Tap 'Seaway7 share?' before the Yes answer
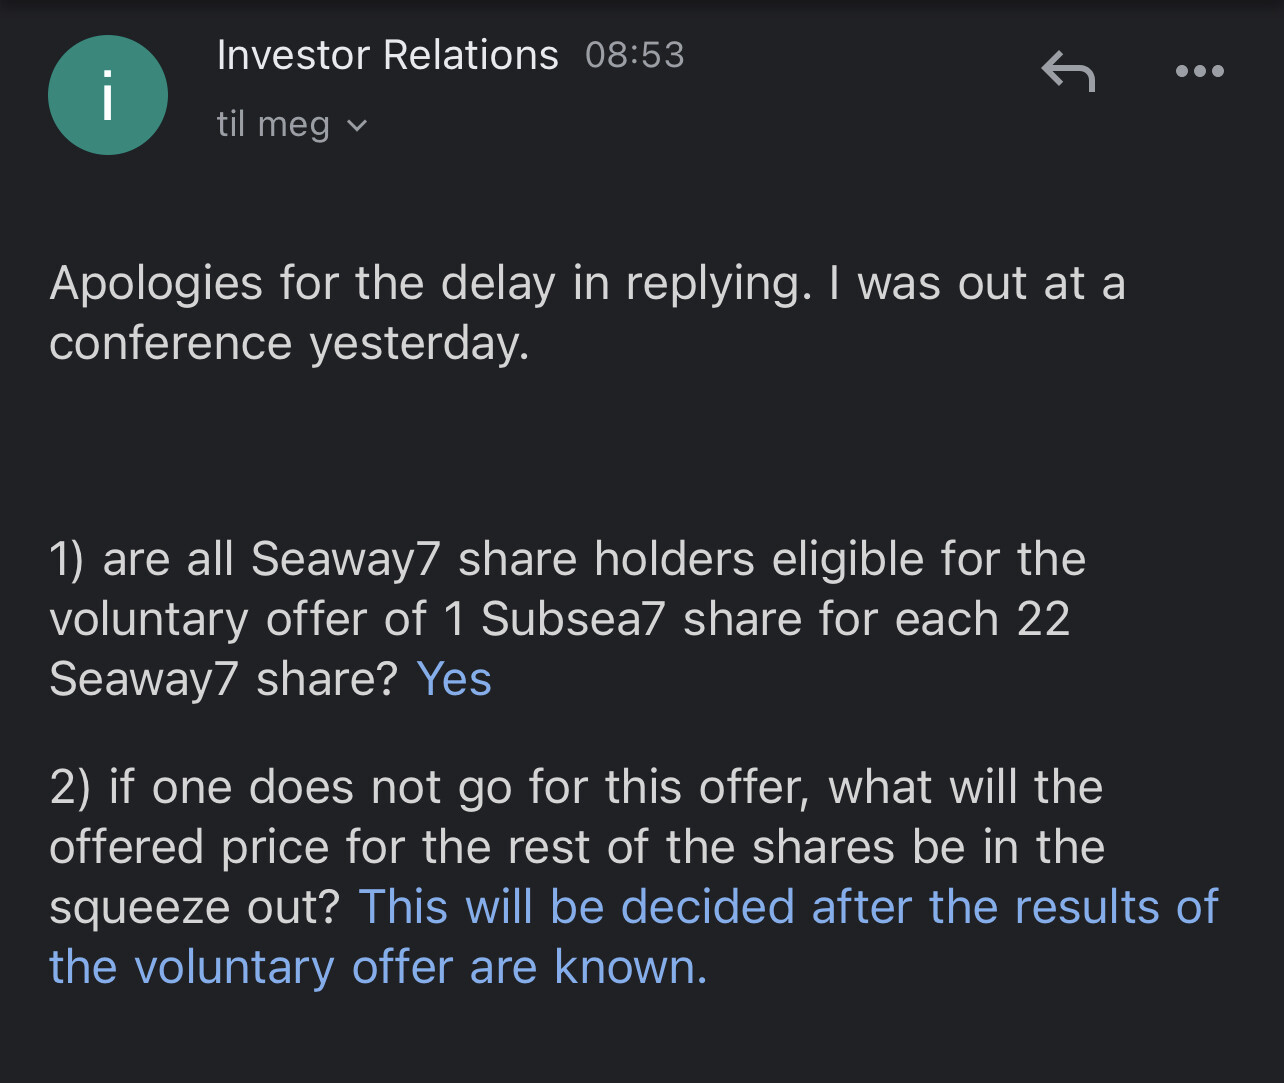The width and height of the screenshot is (1284, 1083). pos(224,679)
